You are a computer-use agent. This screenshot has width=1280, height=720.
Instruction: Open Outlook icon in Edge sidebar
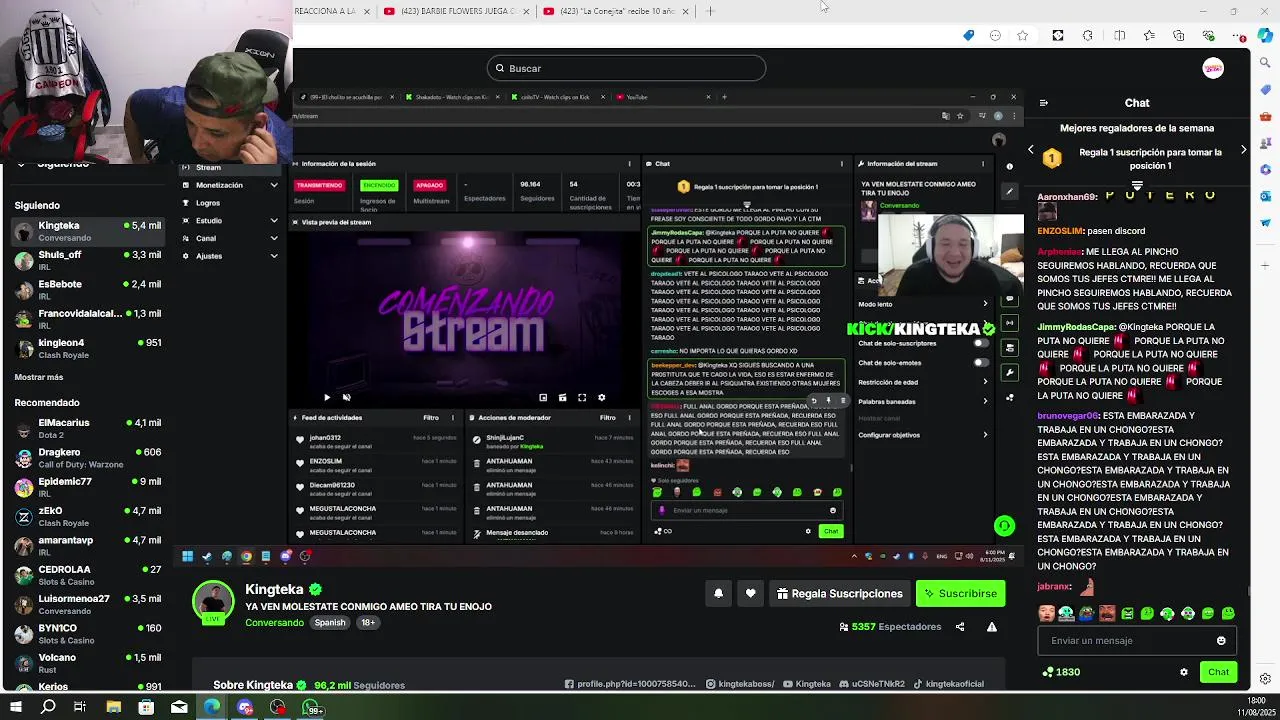[1266, 196]
